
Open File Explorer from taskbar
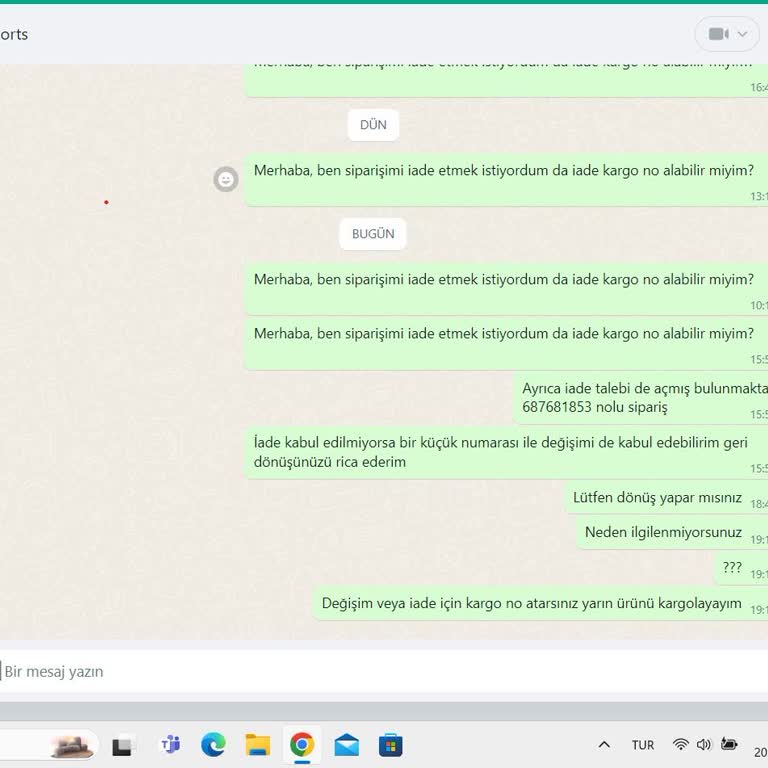pyautogui.click(x=258, y=745)
